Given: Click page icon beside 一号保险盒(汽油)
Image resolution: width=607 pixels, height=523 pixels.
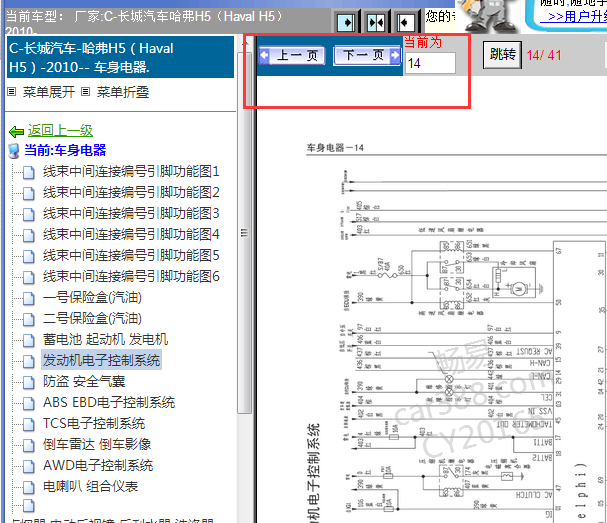Looking at the screenshot, I should tap(28, 298).
